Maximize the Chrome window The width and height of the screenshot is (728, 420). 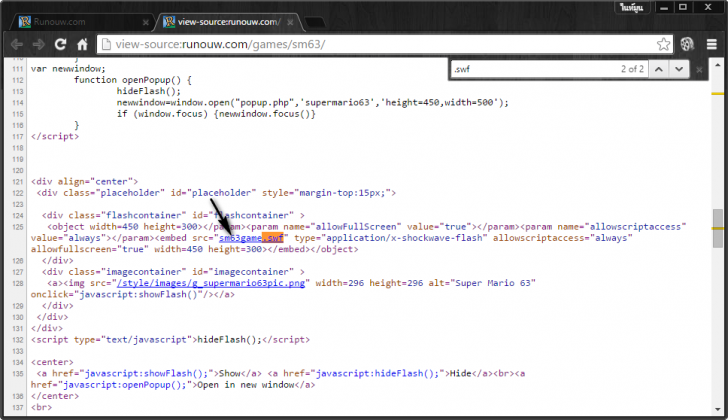(683, 7)
